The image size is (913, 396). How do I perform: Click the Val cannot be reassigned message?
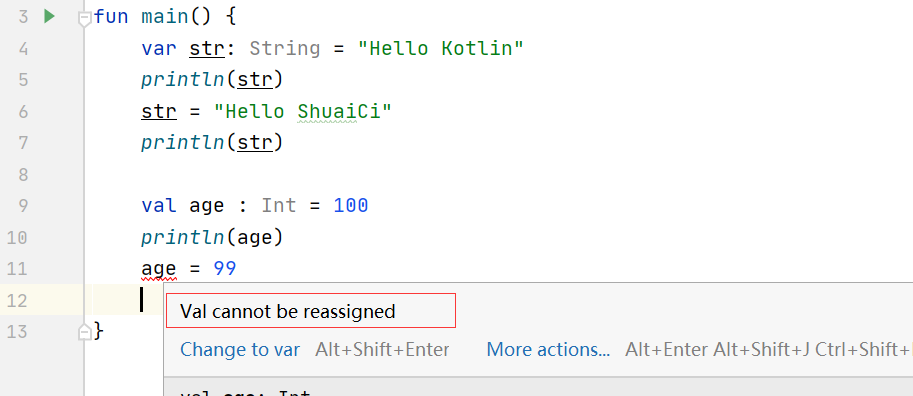tap(288, 312)
